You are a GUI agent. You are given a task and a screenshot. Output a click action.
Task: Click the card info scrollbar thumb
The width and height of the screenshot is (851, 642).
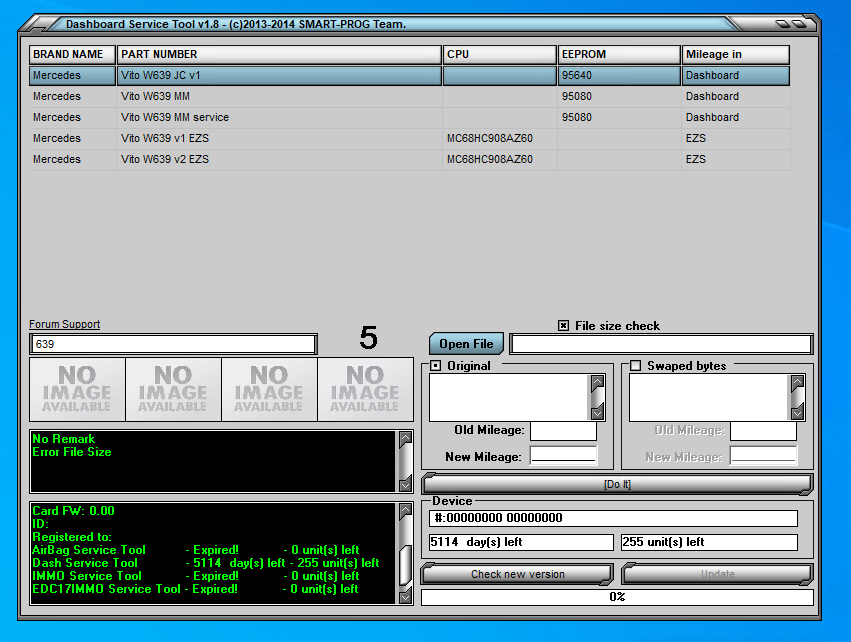coord(405,566)
